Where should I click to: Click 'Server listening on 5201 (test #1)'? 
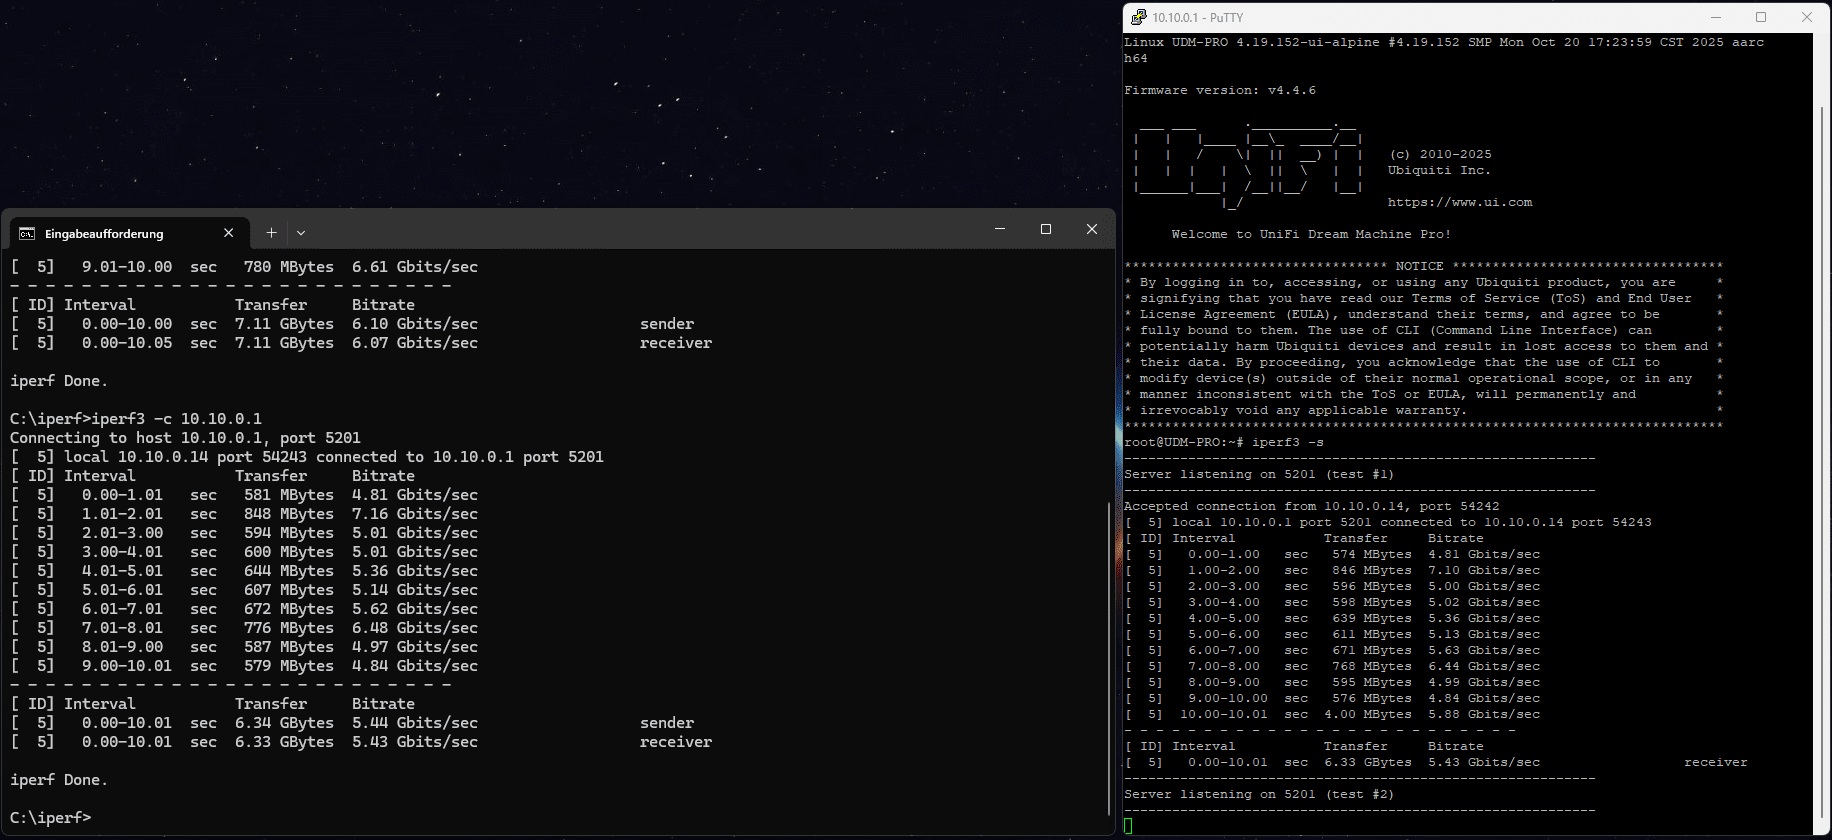(1259, 474)
